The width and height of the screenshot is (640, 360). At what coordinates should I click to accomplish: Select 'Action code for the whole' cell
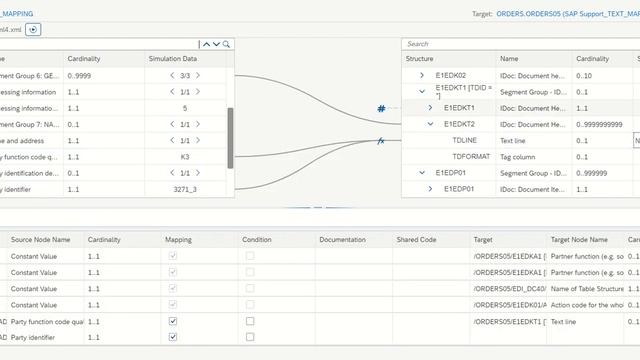585,305
